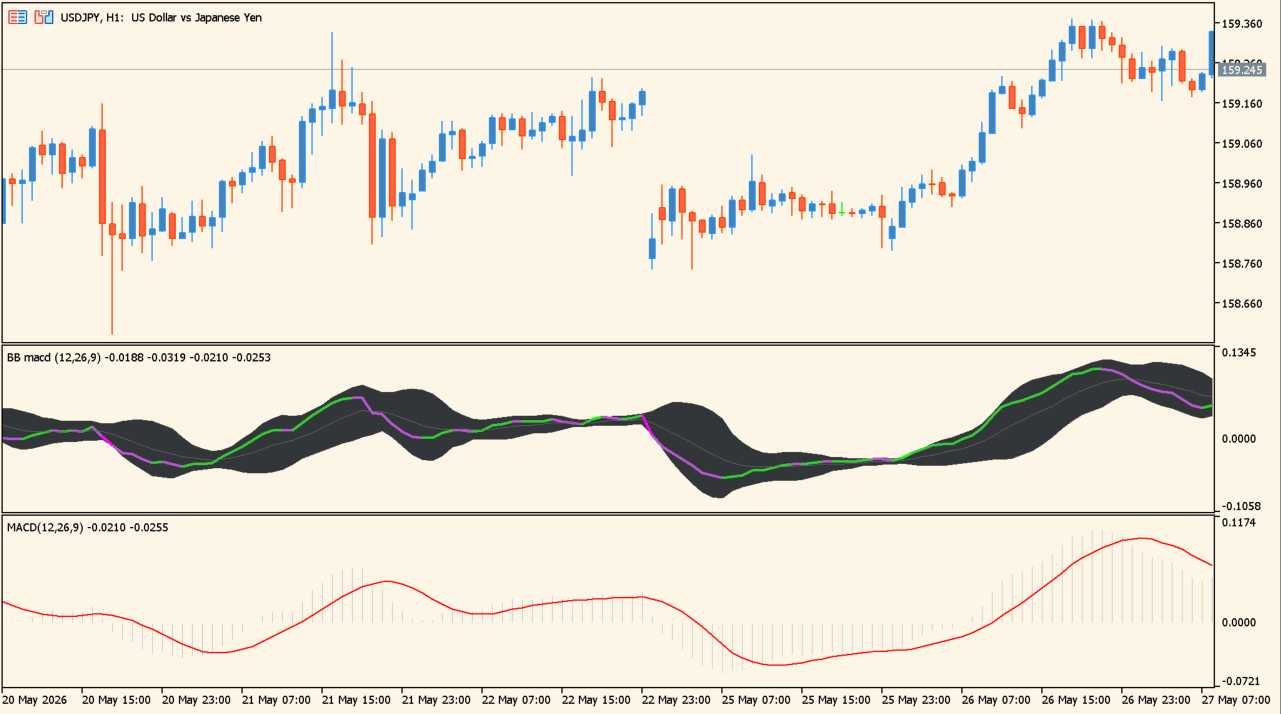Click the 158.860 price scale label
The image size is (1281, 714).
pyautogui.click(x=1242, y=224)
